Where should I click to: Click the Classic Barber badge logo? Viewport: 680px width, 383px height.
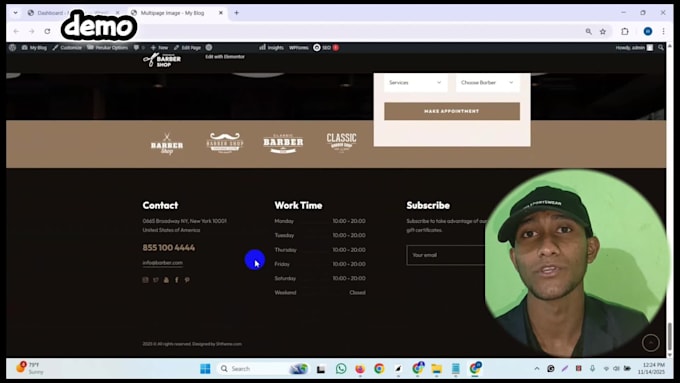(x=283, y=144)
